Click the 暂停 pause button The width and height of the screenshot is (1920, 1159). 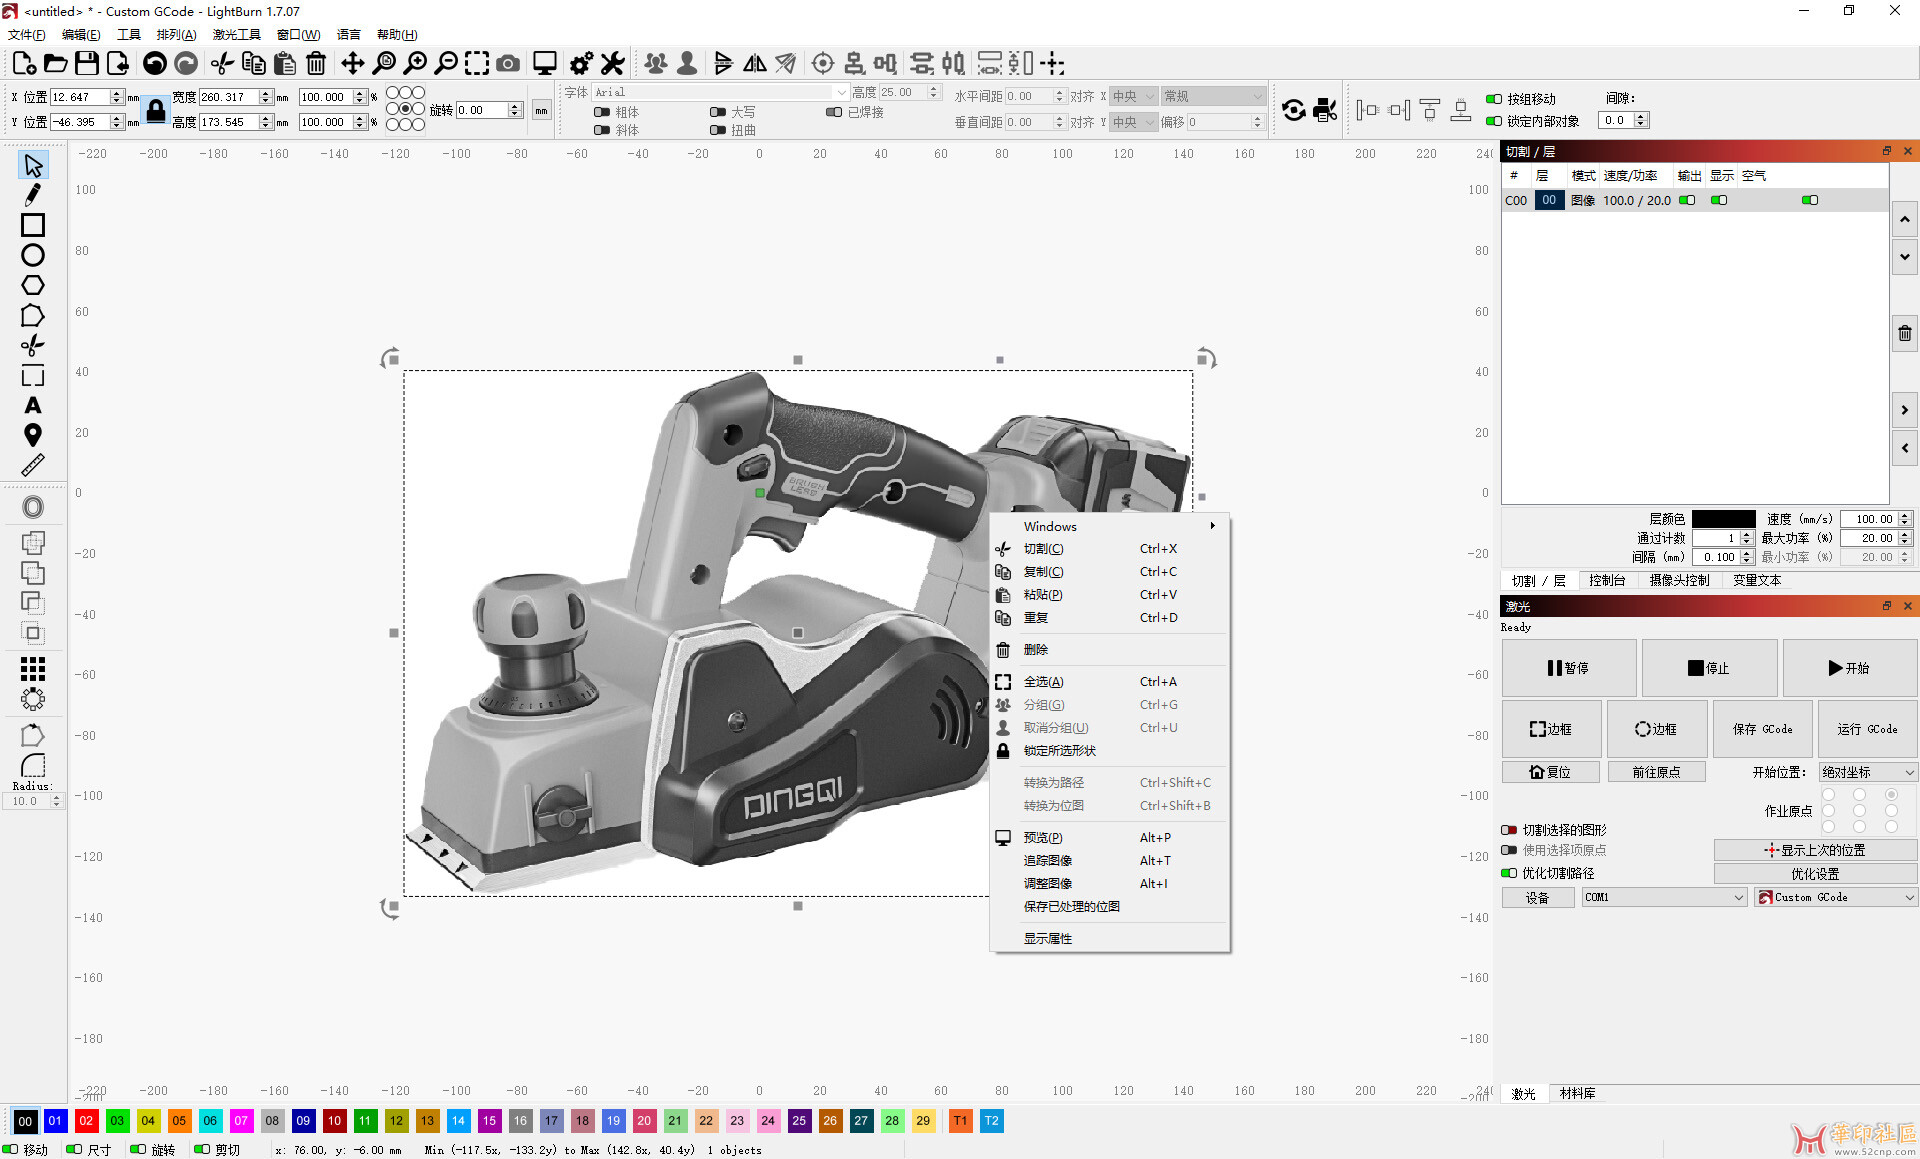pyautogui.click(x=1568, y=668)
